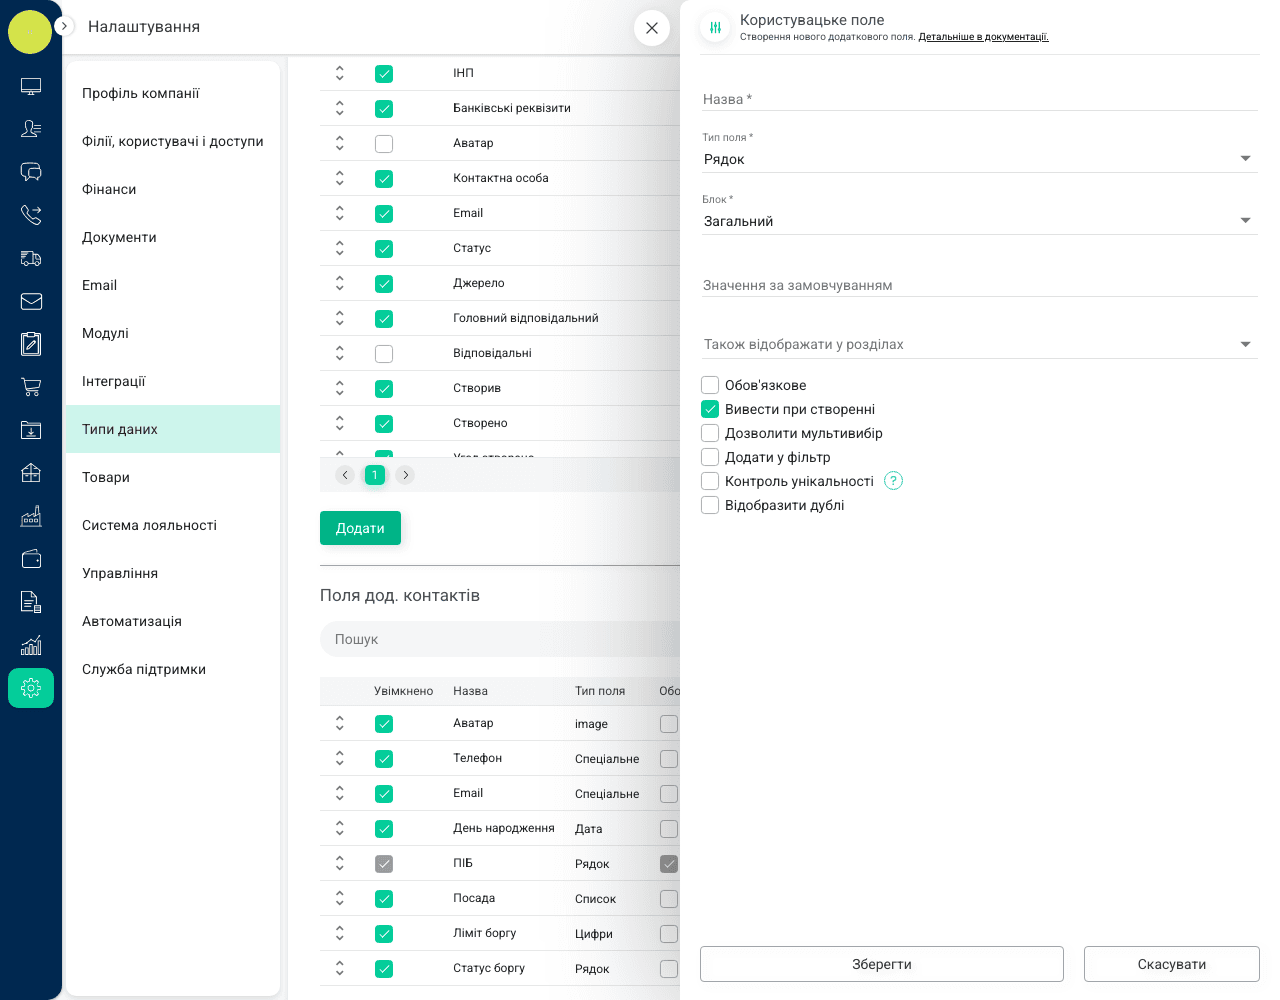Click the green settings gear icon
This screenshot has width=1280, height=1000.
click(31, 688)
